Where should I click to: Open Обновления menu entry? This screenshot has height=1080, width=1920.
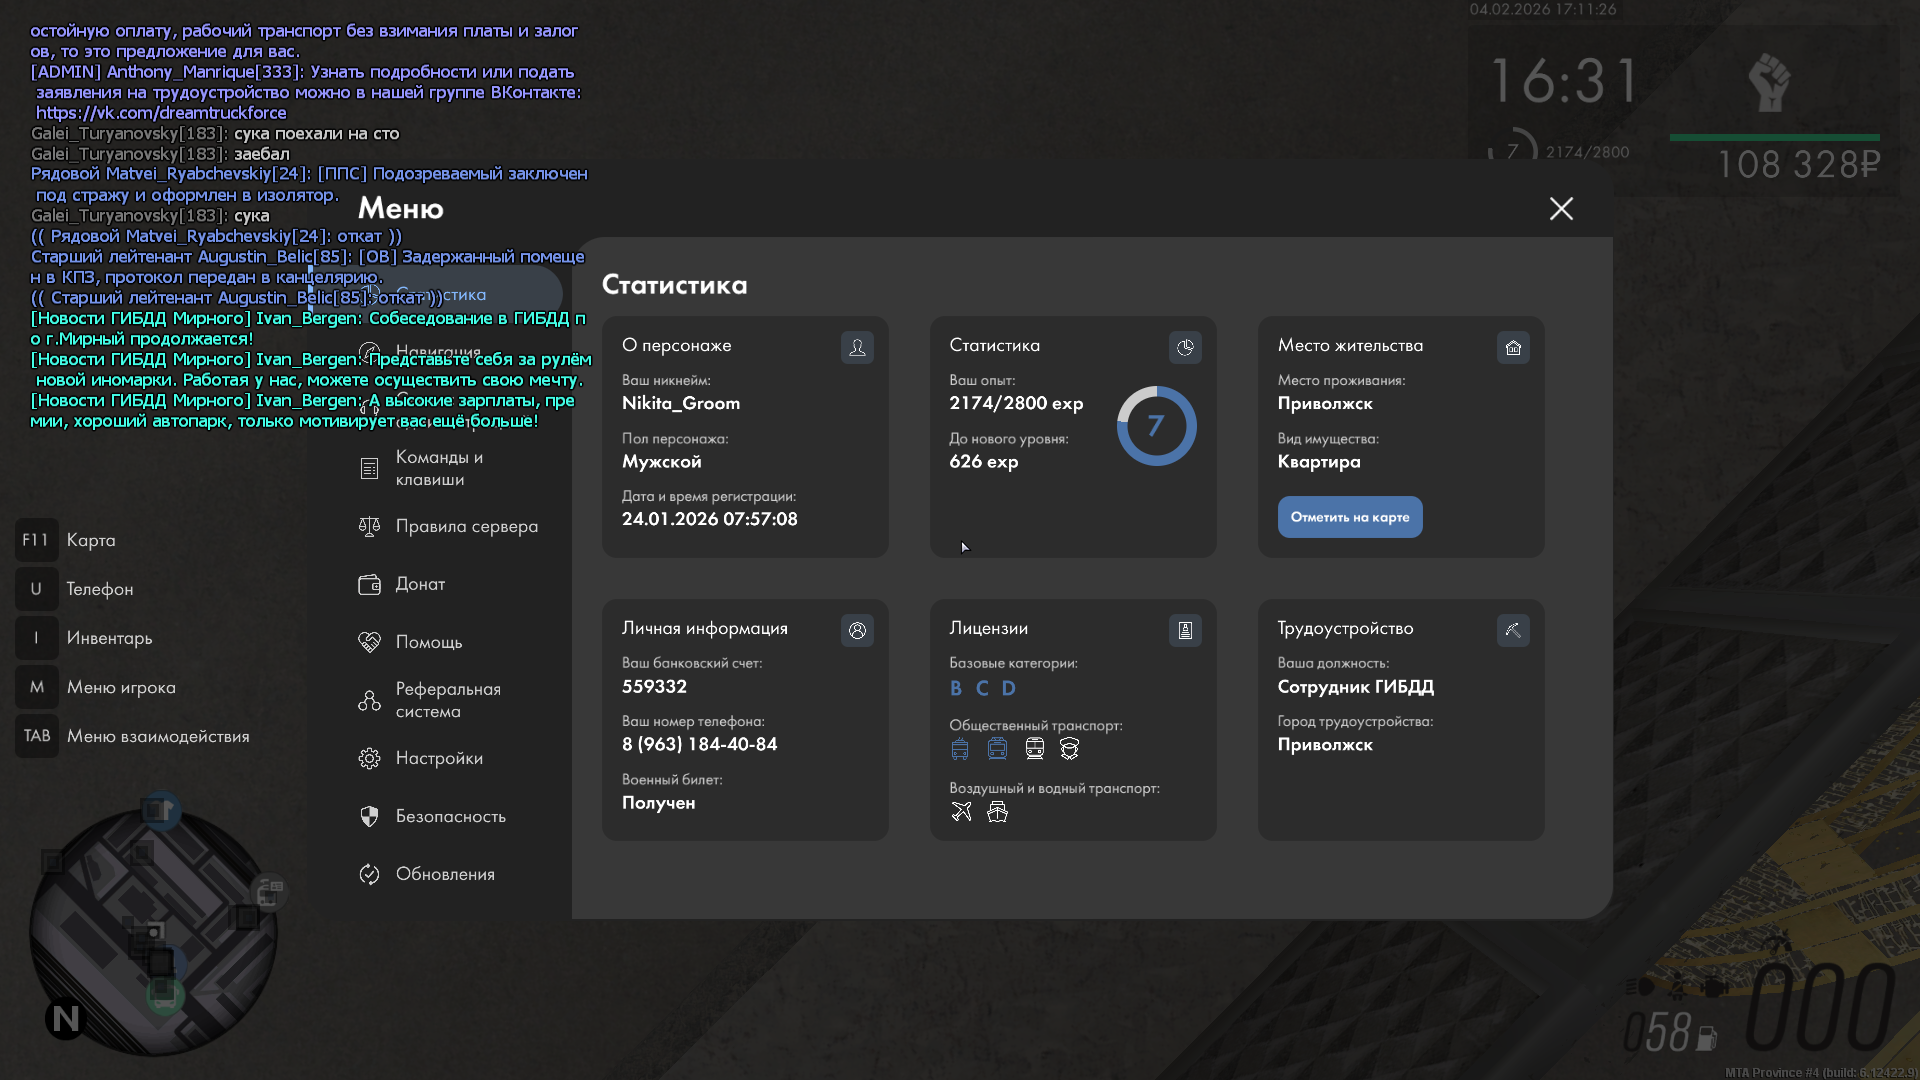(445, 874)
